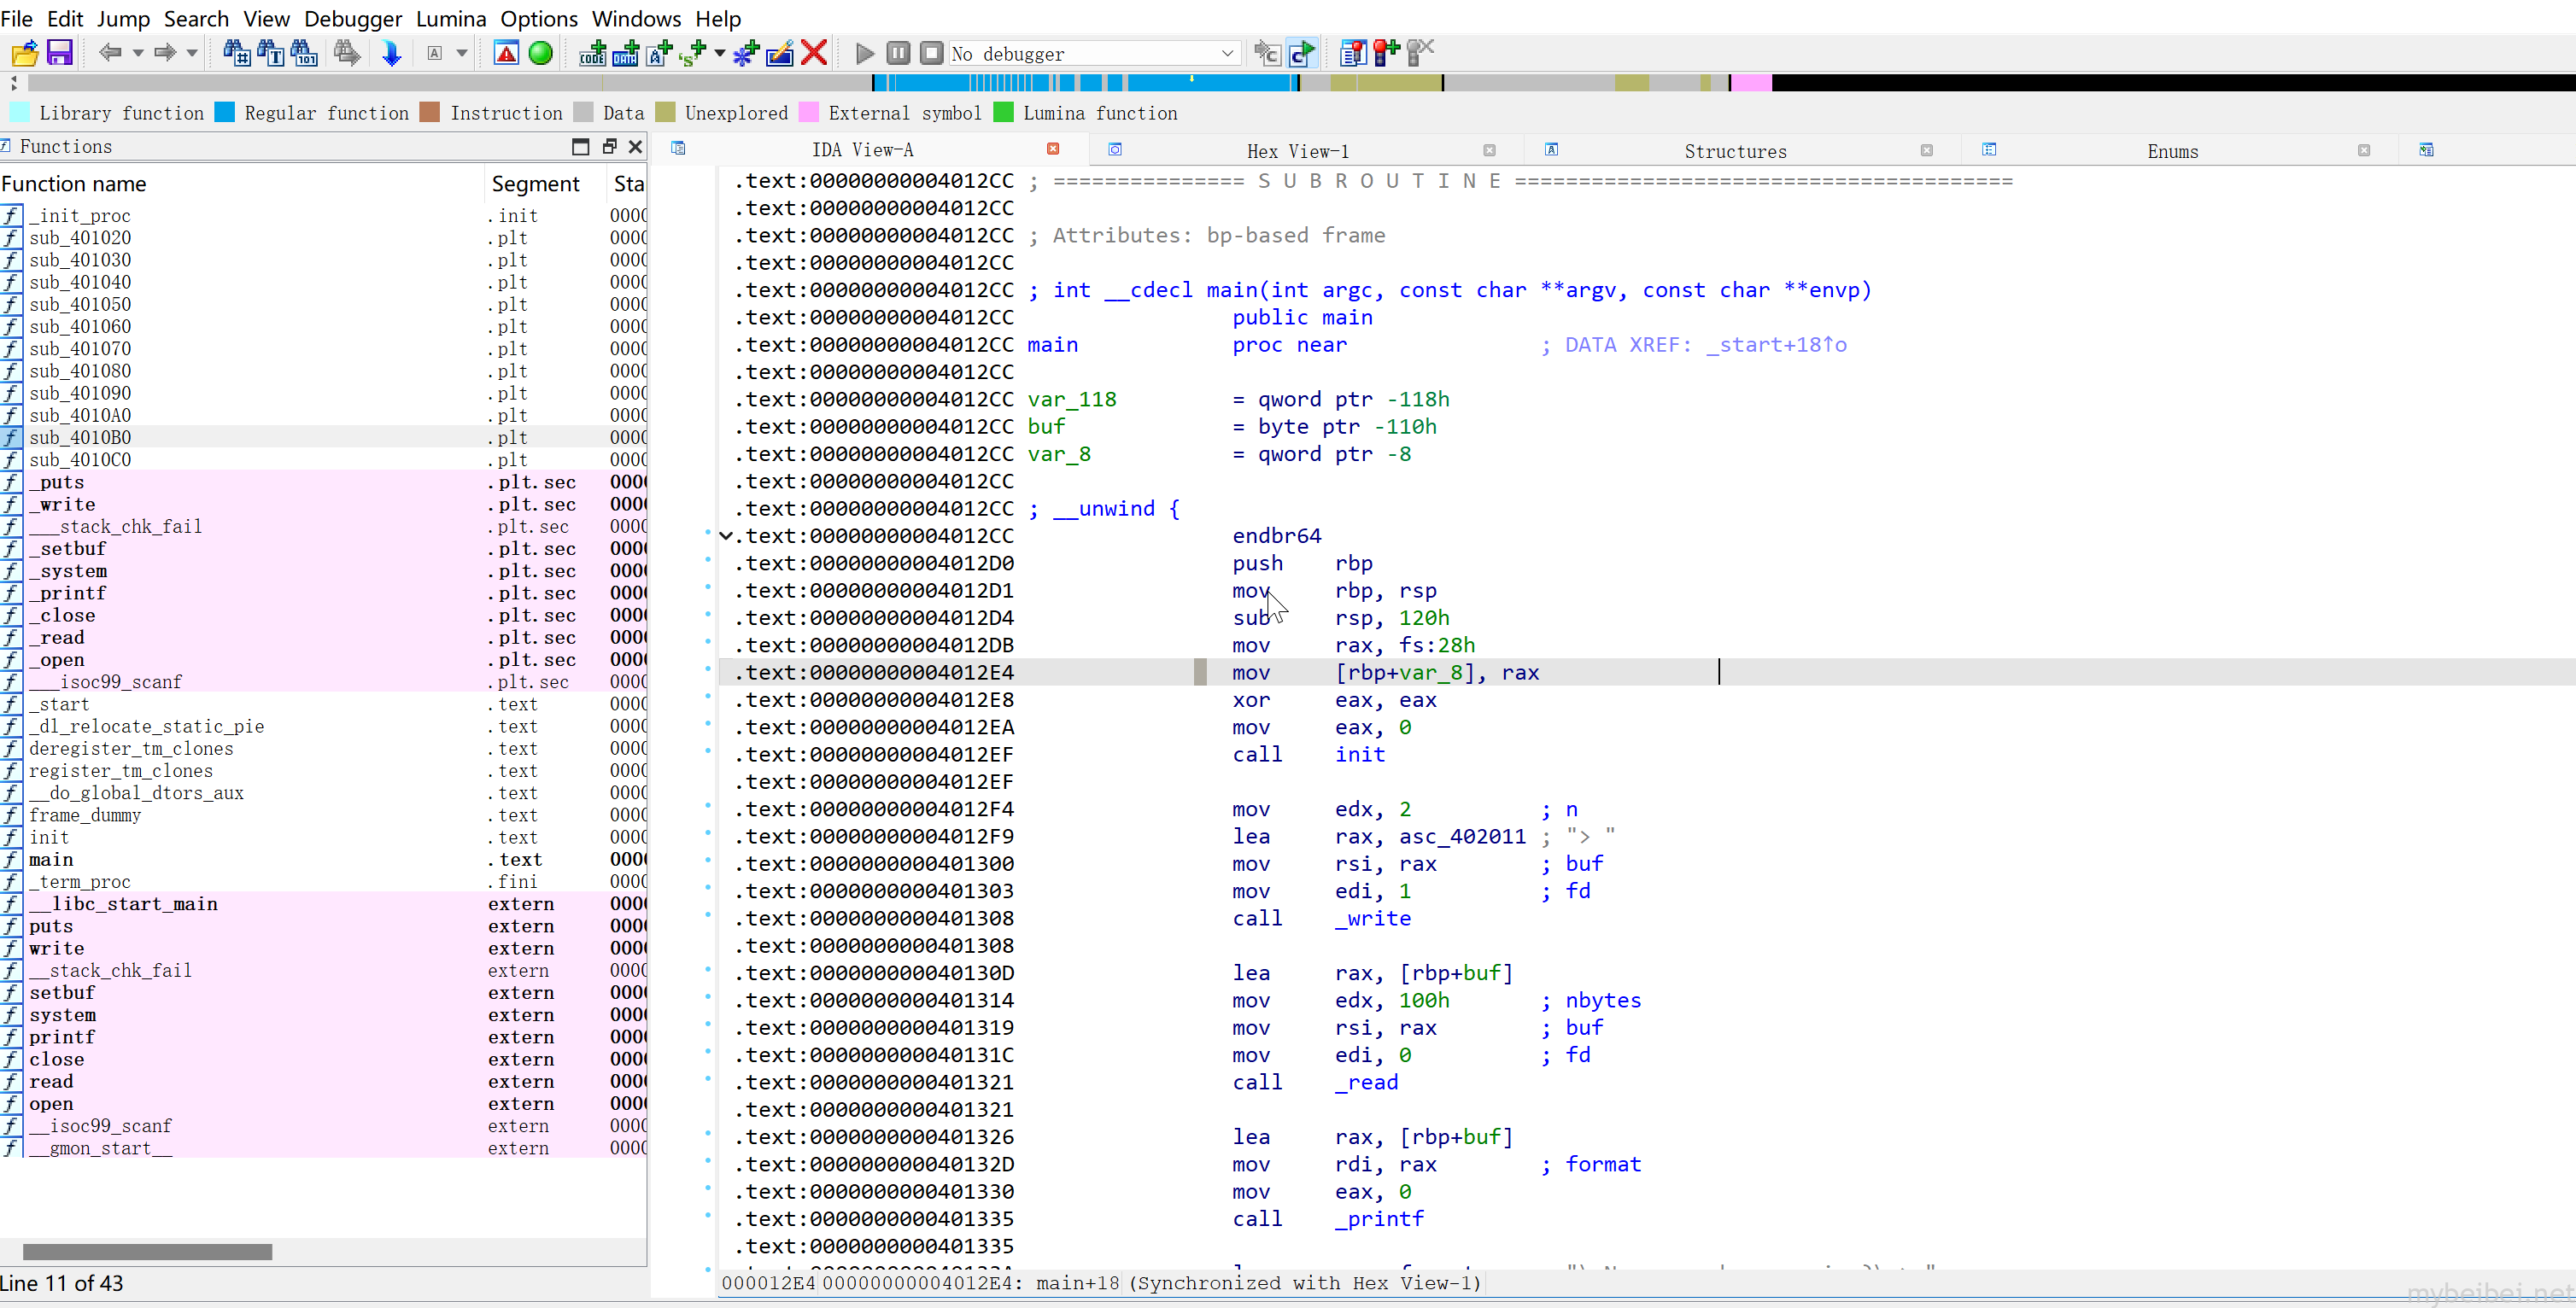The width and height of the screenshot is (2576, 1308).
Task: Click the overview navigator color band
Action: [1300, 83]
